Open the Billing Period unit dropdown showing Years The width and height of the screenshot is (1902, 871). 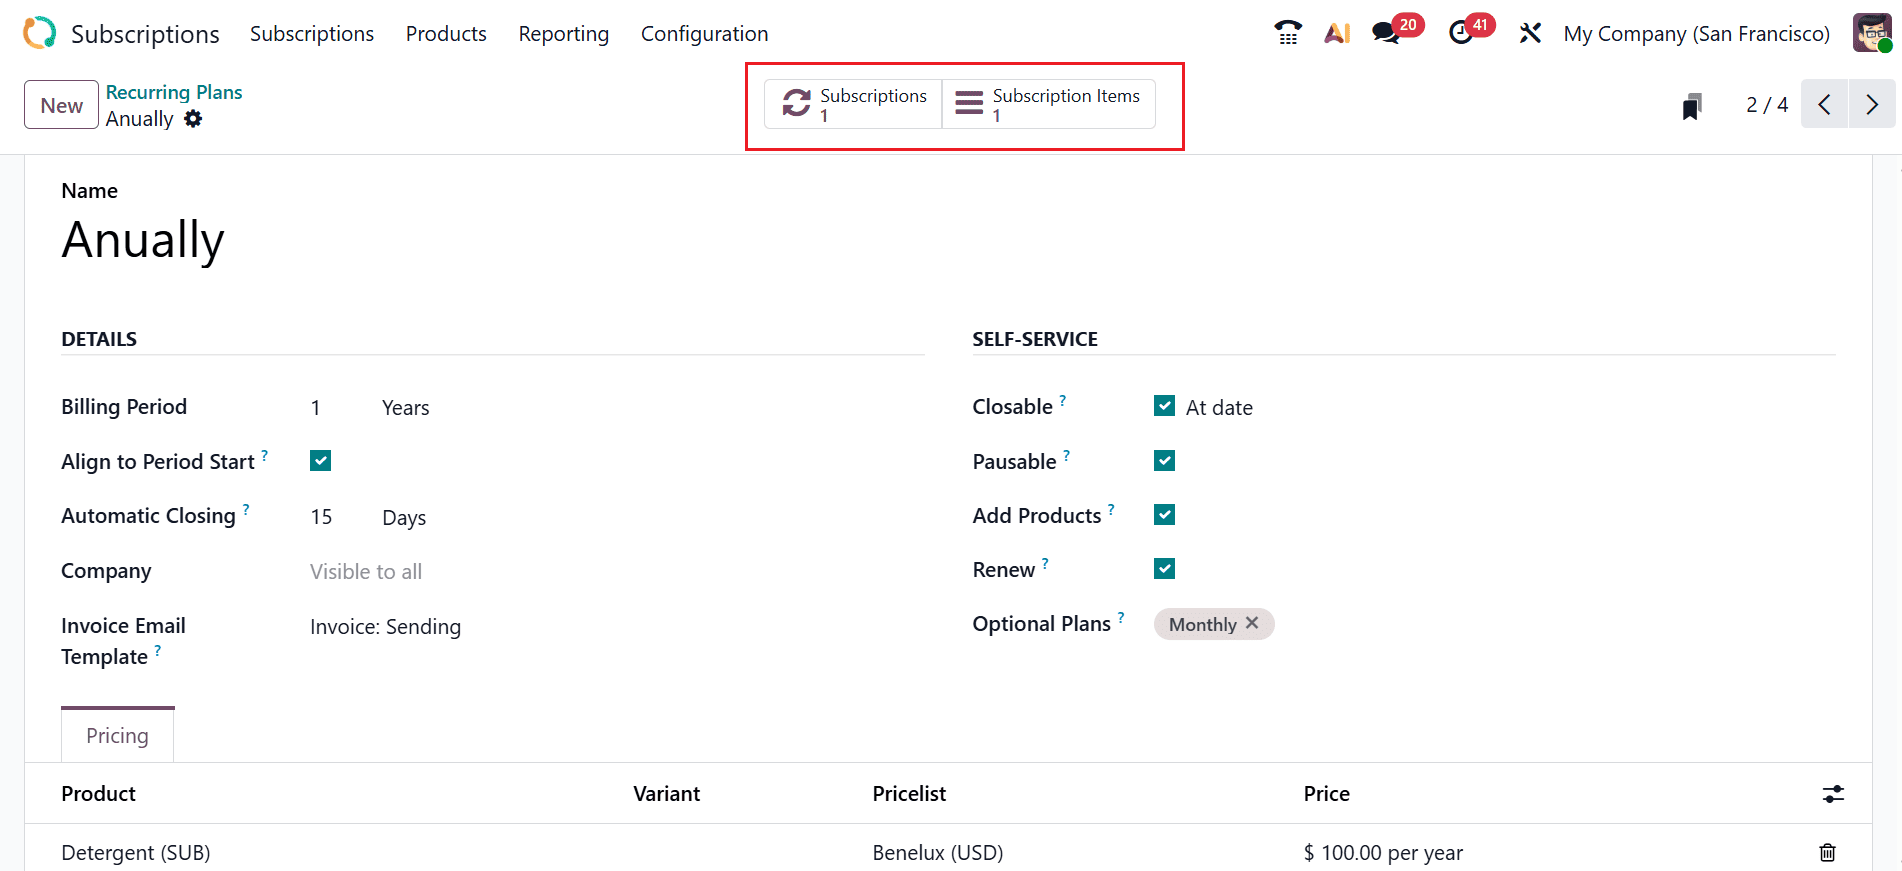click(406, 408)
